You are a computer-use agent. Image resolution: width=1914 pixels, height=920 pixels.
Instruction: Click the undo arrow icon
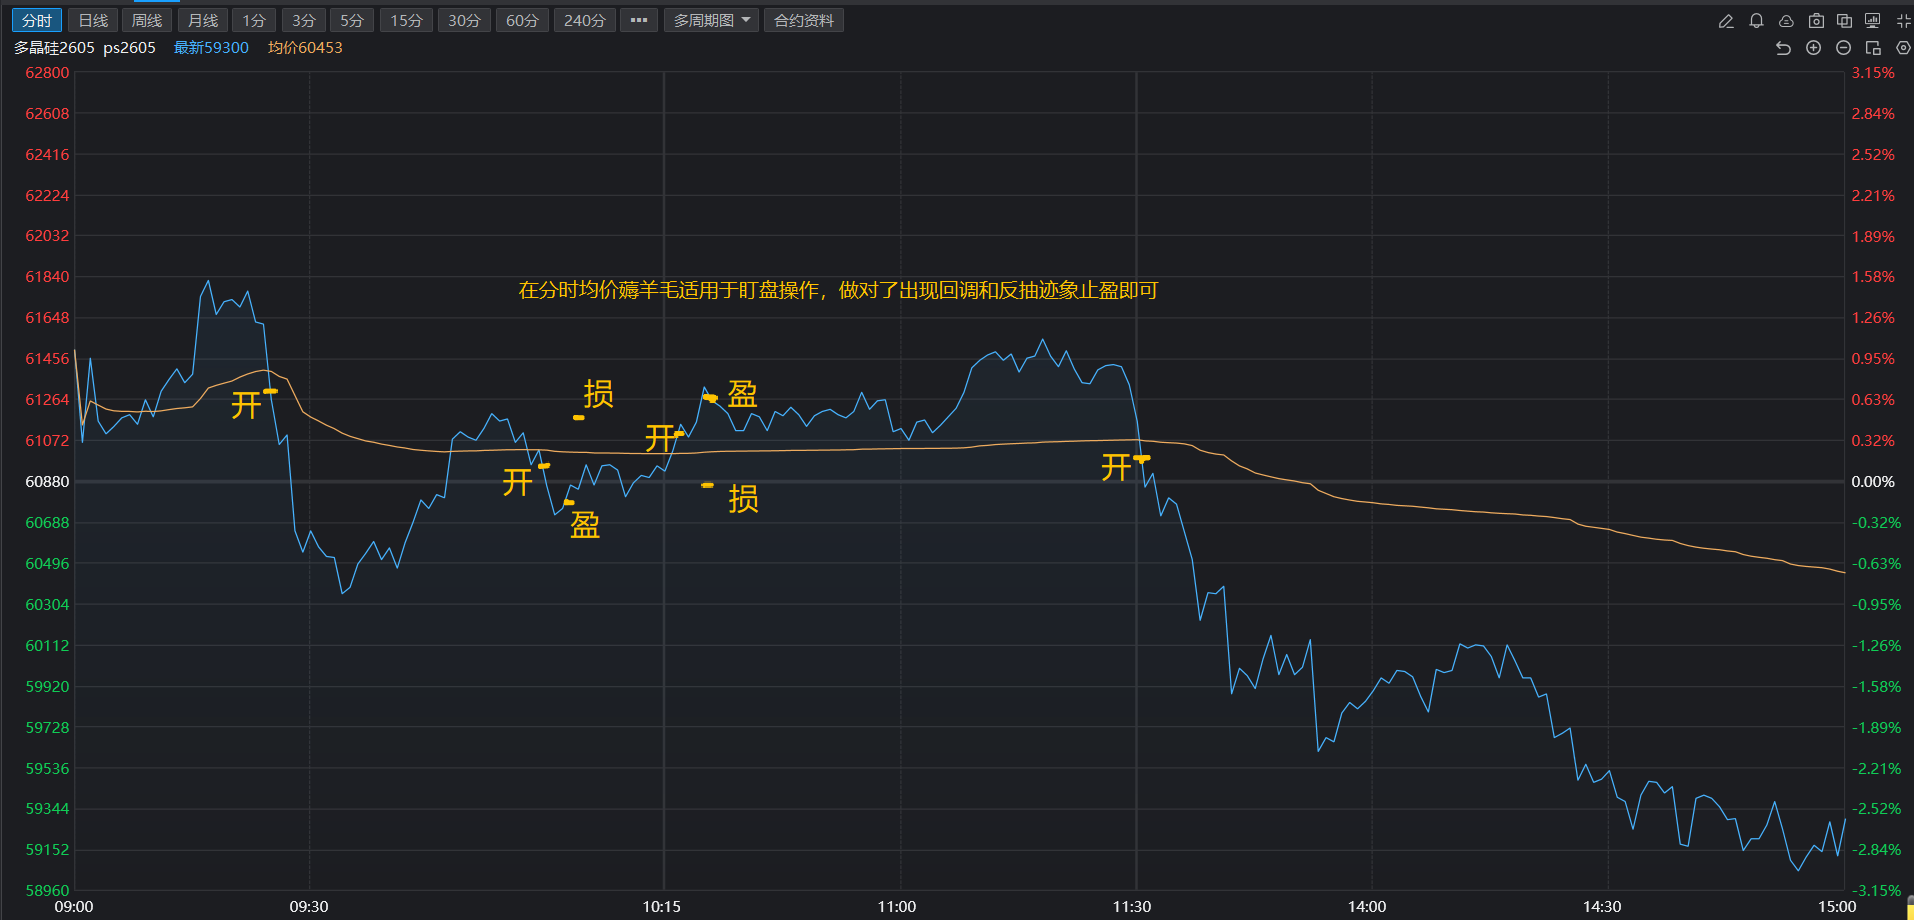pos(1783,48)
